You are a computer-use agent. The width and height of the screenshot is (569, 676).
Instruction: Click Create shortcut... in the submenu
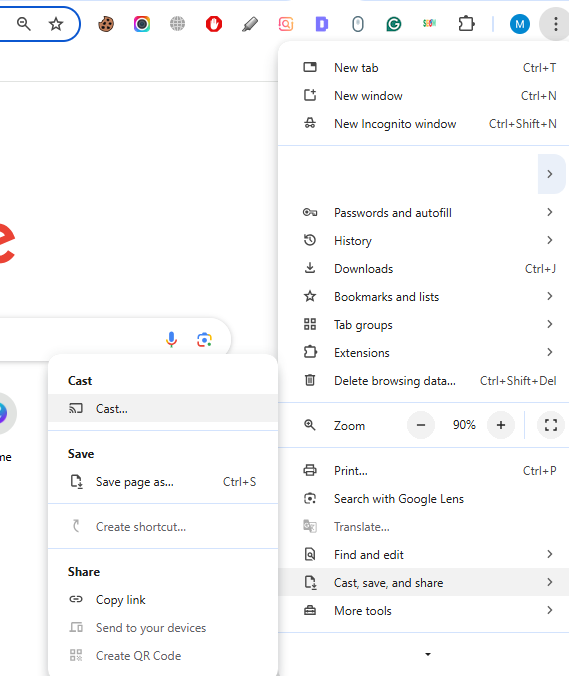(x=163, y=526)
